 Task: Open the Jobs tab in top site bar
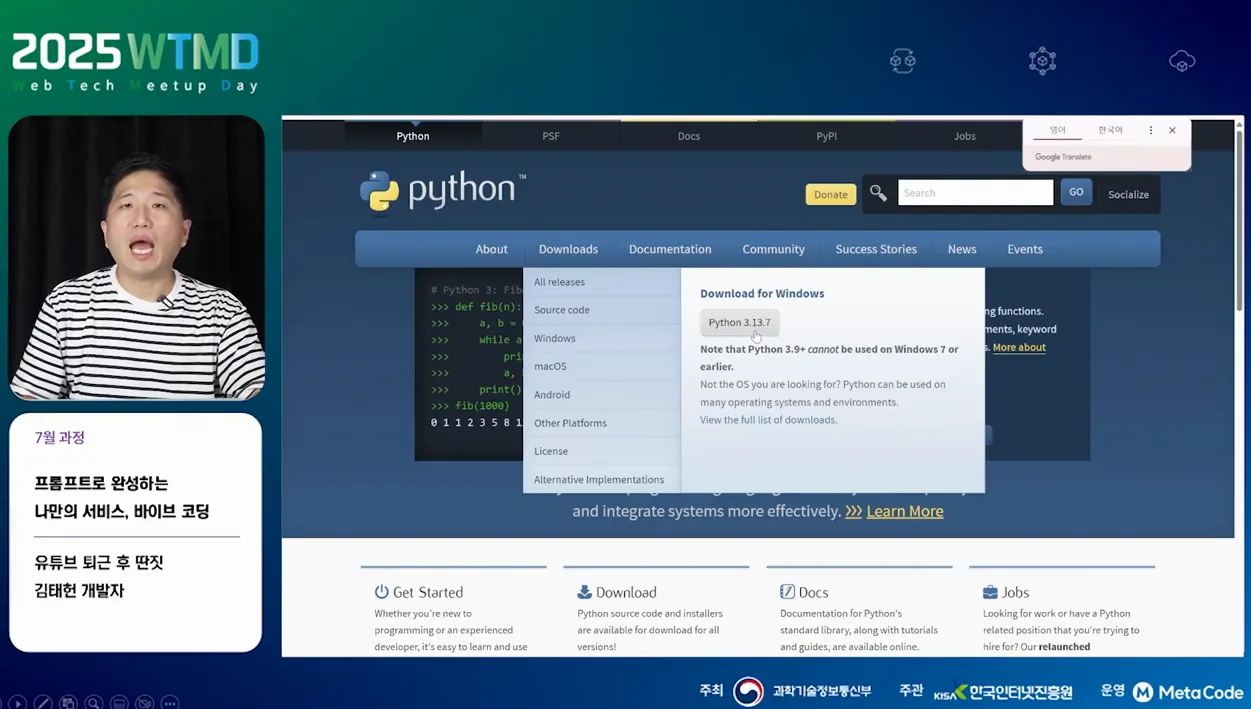[964, 136]
